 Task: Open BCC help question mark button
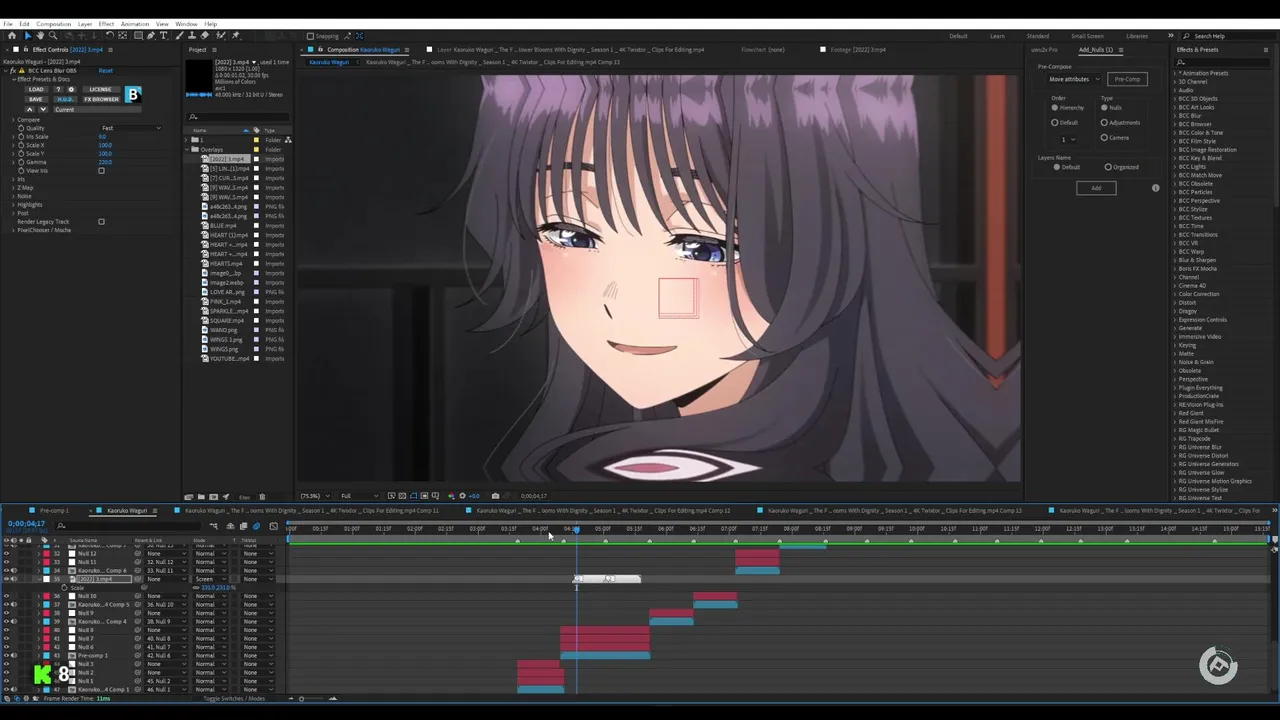point(58,89)
